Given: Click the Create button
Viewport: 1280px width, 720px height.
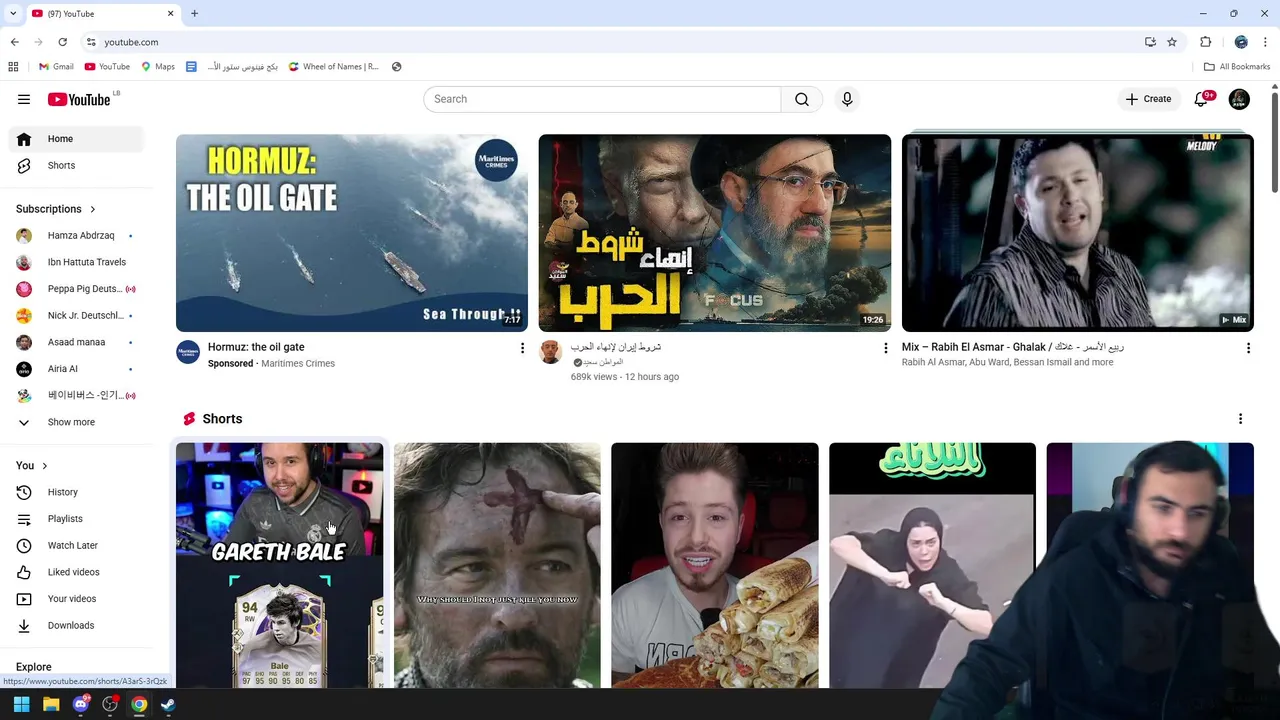Looking at the screenshot, I should (x=1147, y=99).
